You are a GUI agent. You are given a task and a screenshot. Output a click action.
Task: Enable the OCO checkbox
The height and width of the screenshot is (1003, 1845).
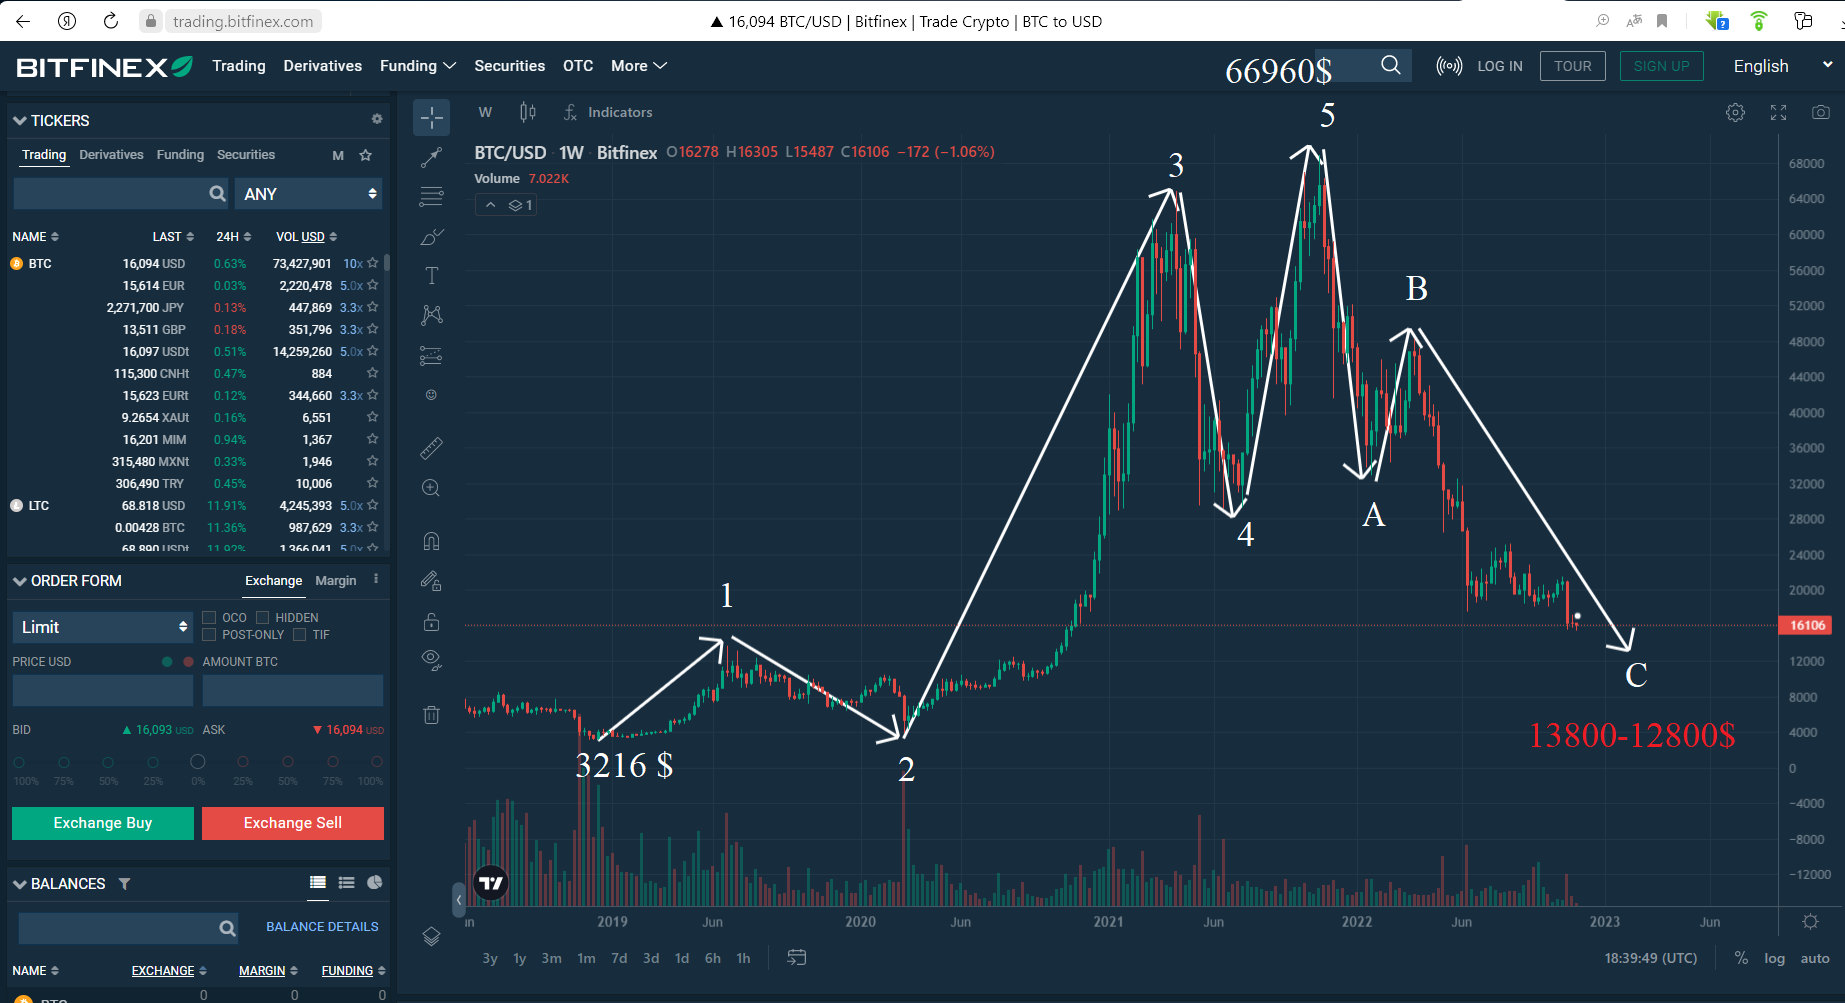coord(210,618)
